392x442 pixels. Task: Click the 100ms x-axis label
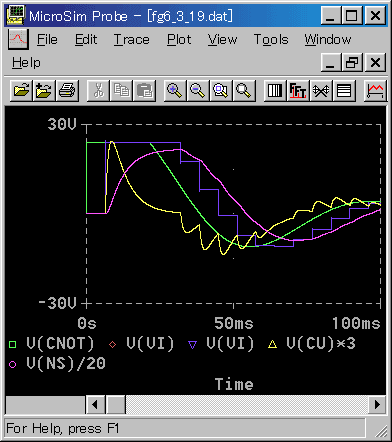click(356, 323)
